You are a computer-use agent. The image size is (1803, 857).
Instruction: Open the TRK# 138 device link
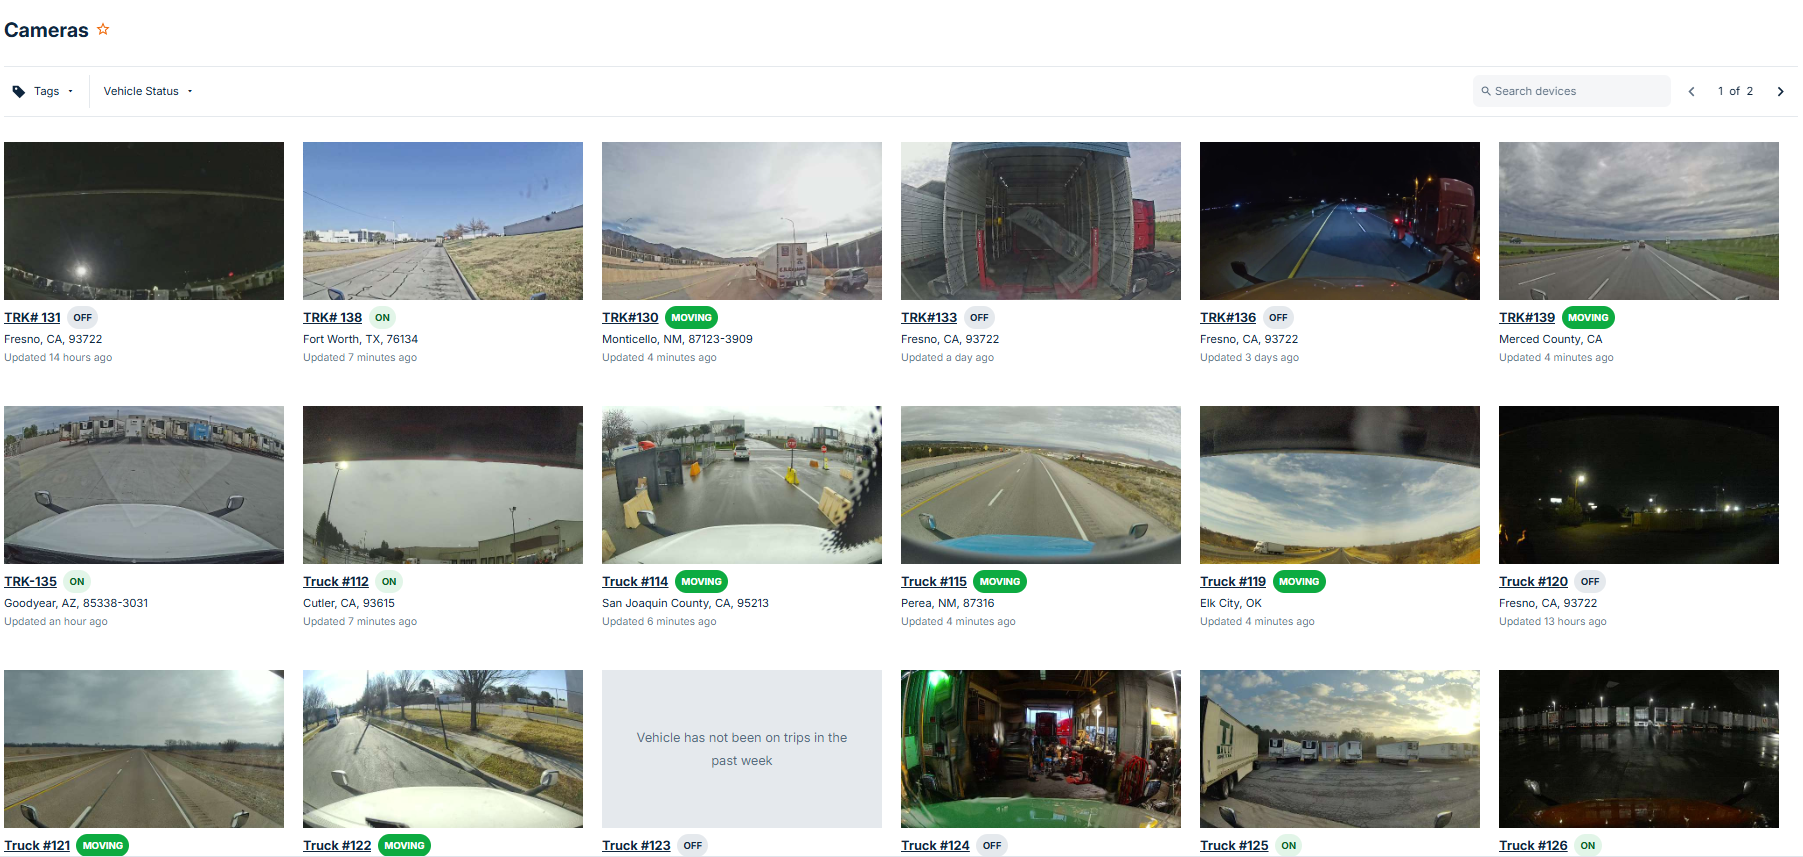click(332, 318)
